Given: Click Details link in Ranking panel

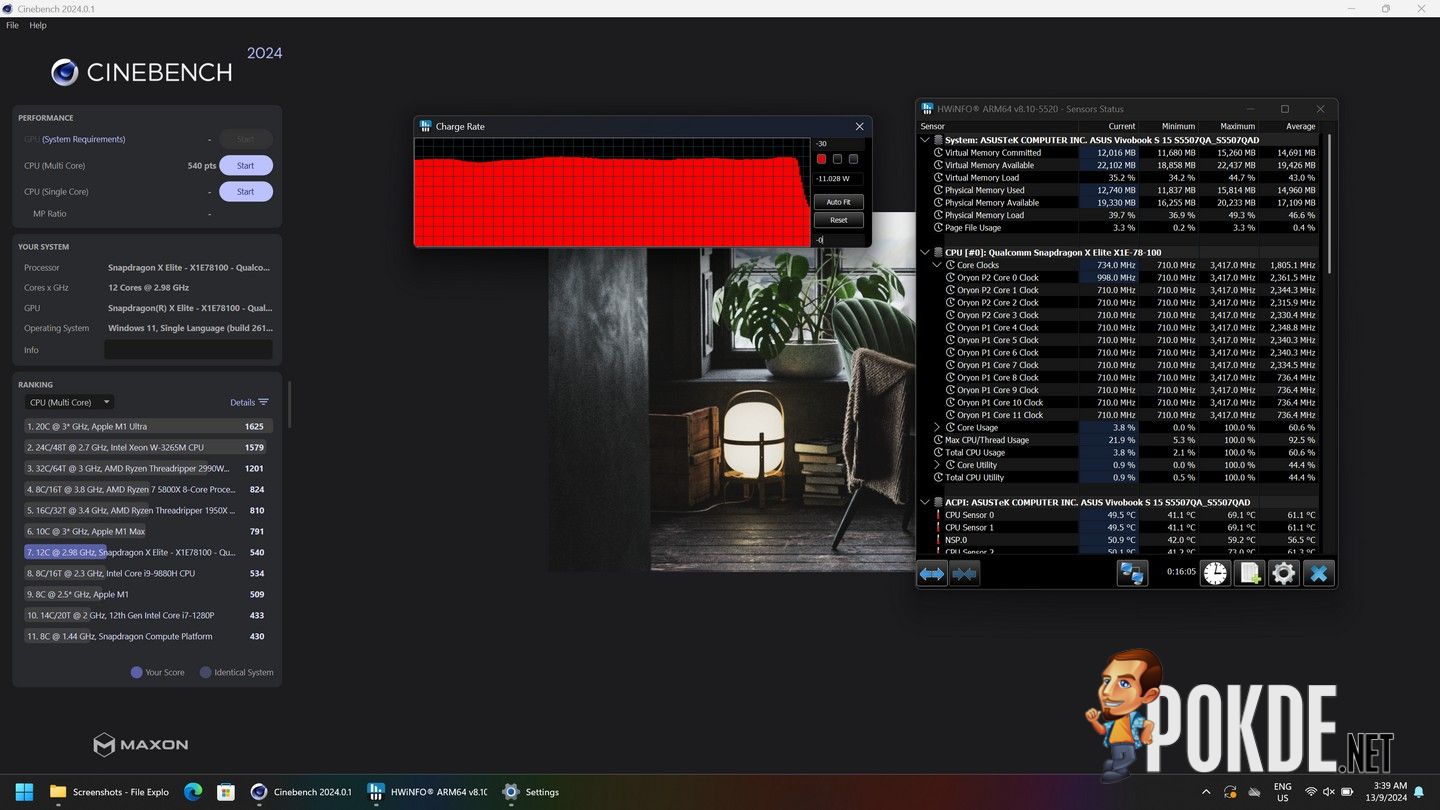Looking at the screenshot, I should click(x=242, y=402).
